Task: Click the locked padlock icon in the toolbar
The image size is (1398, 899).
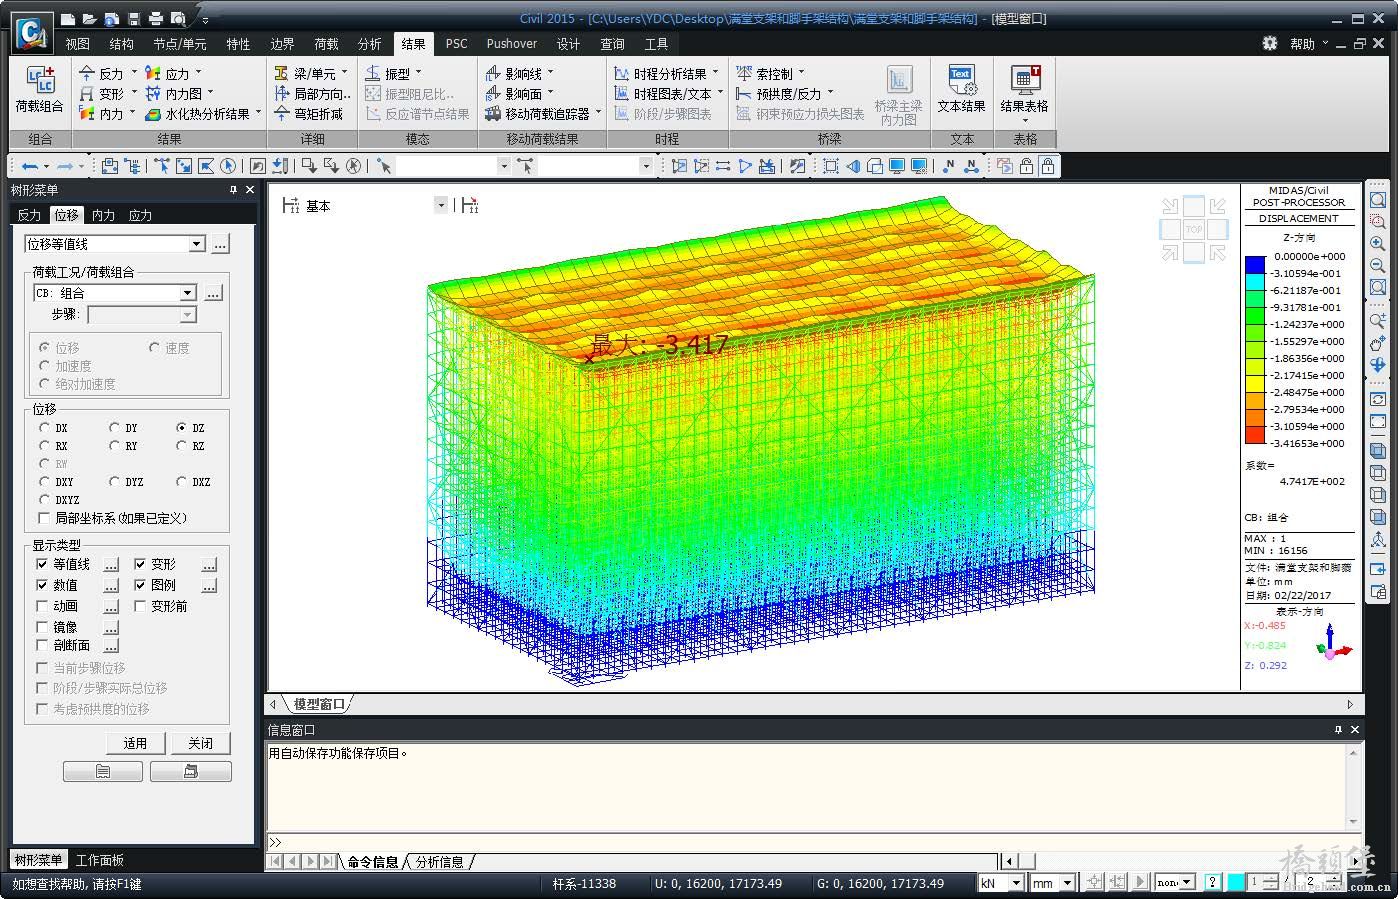Action: 1047,166
